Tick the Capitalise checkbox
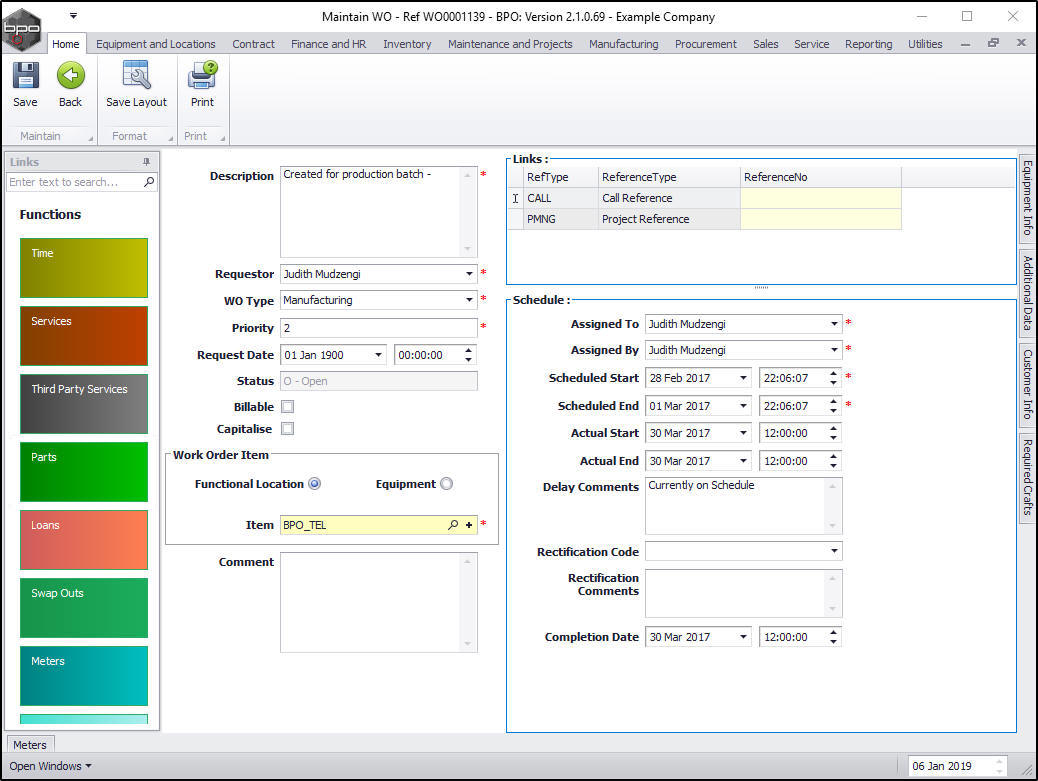The image size is (1038, 781). tap(288, 429)
